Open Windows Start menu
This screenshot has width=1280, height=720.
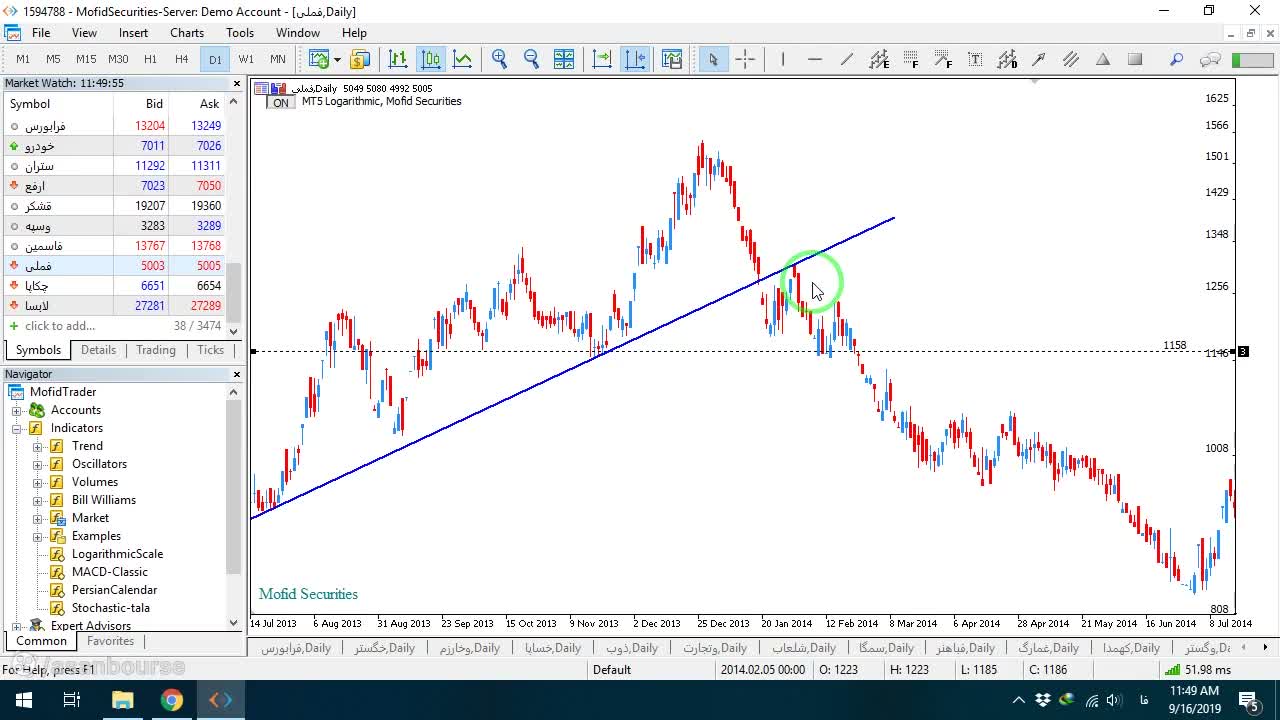[x=23, y=700]
